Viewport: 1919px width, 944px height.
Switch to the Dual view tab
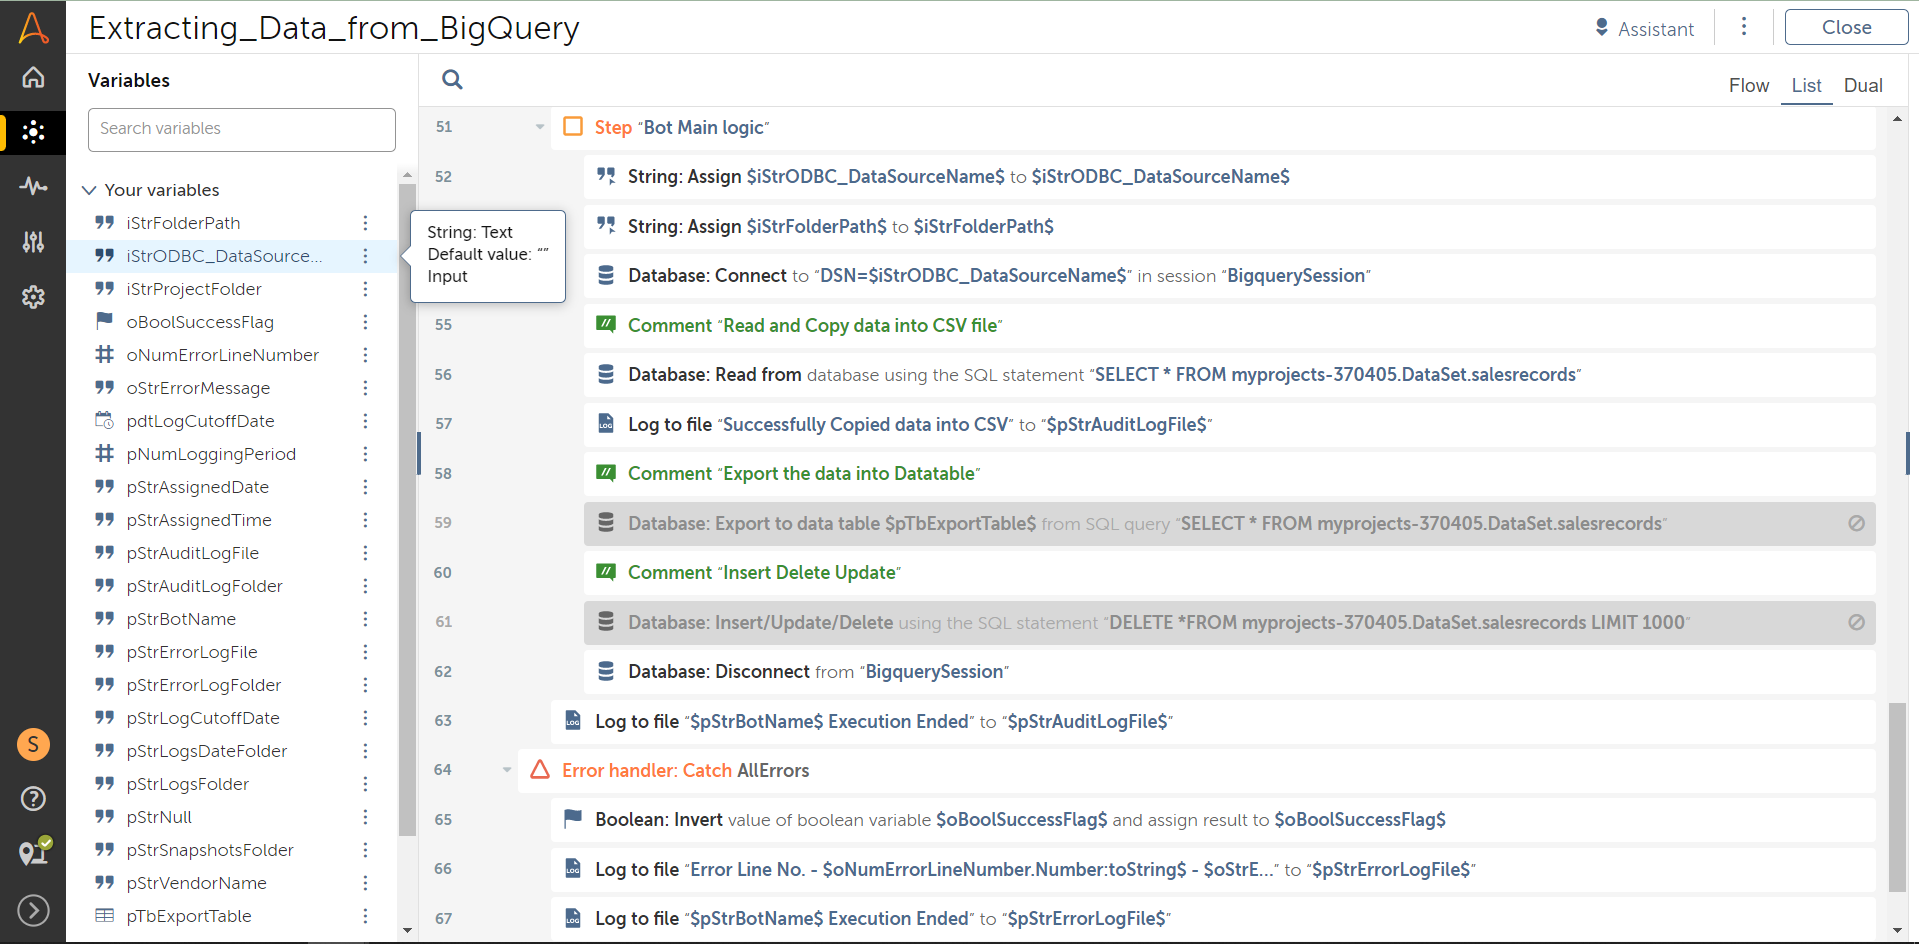click(1862, 86)
